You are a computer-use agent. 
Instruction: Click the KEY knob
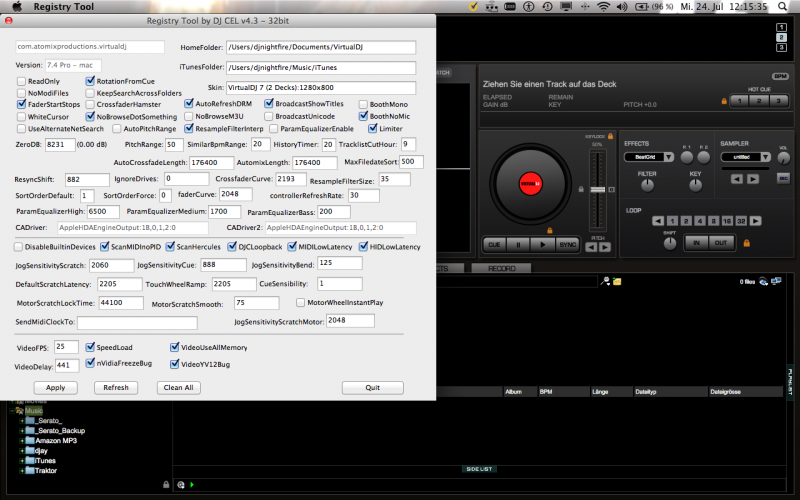[x=695, y=186]
